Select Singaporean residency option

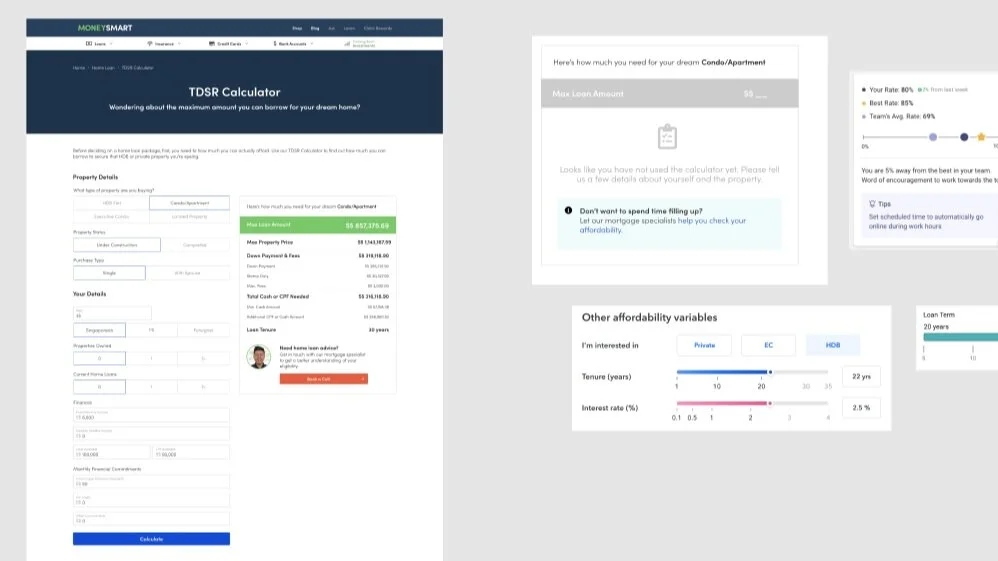pos(99,330)
